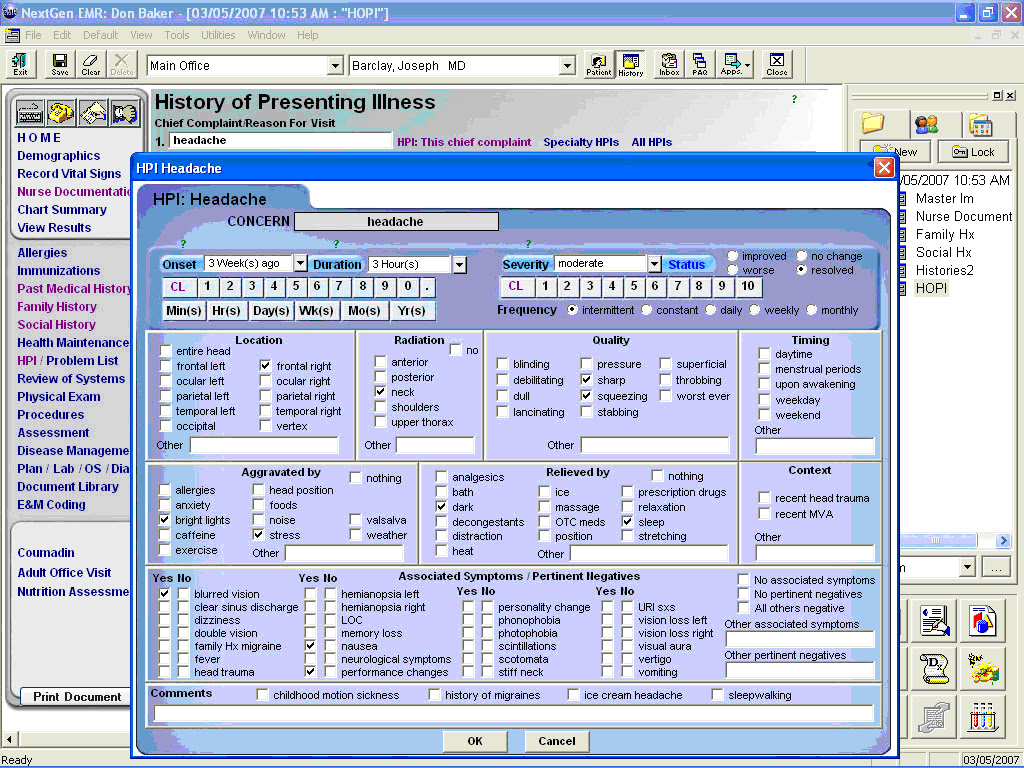Expand the Barclay, Joseph MD provider dropdown

tap(567, 65)
